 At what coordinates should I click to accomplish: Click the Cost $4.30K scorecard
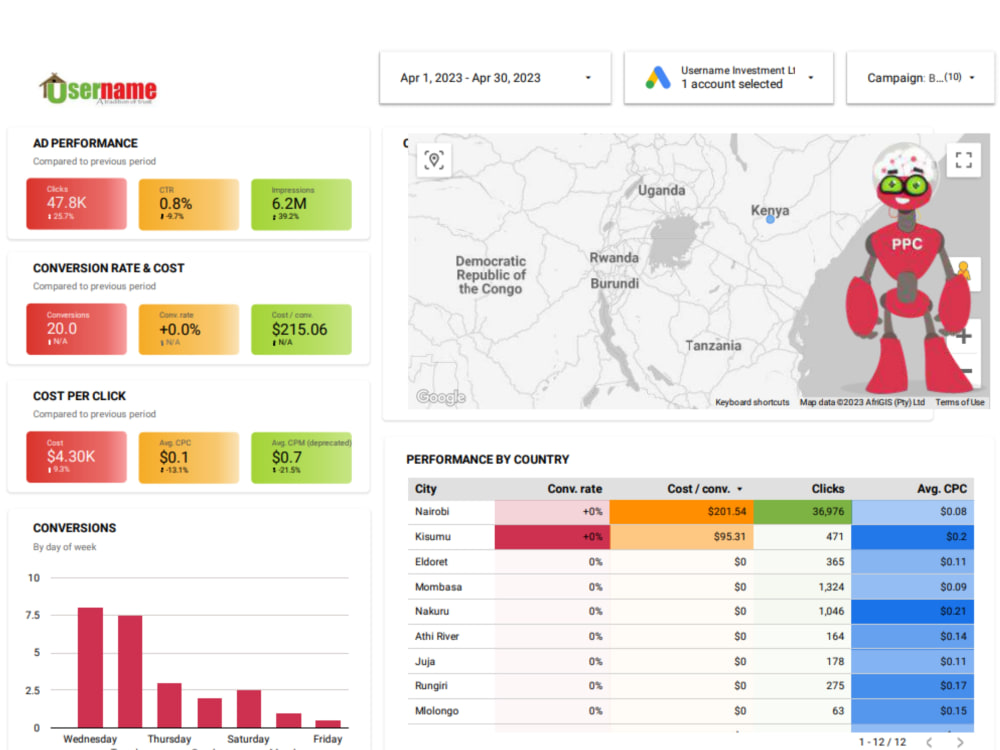click(77, 457)
